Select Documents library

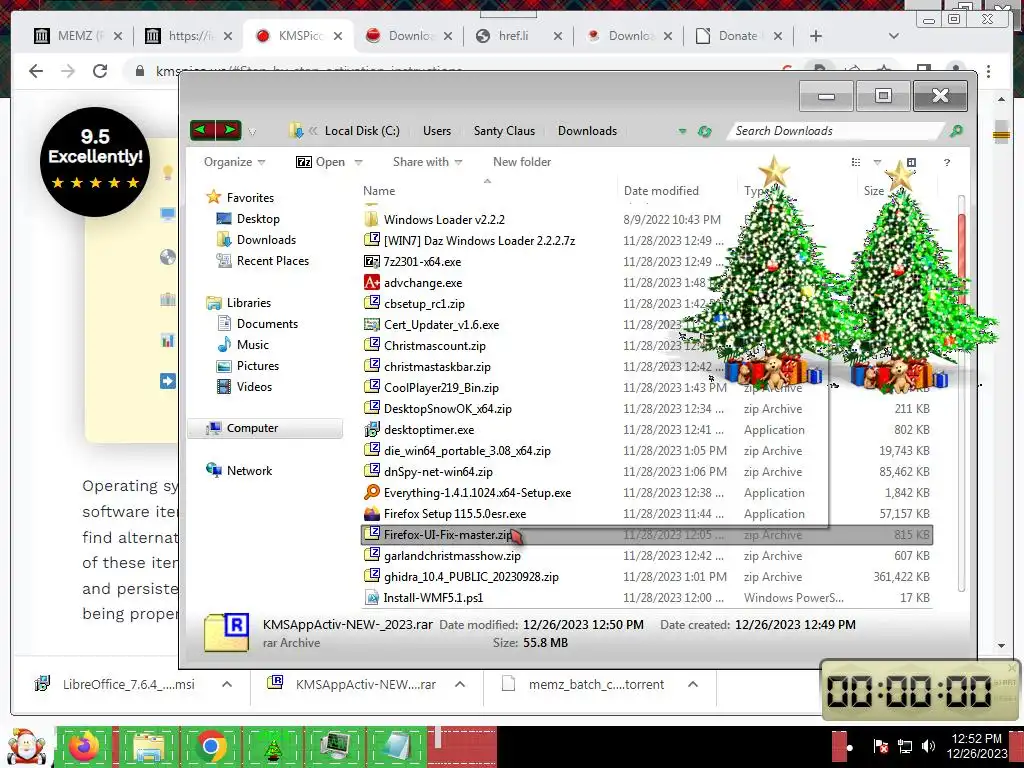tap(257, 324)
